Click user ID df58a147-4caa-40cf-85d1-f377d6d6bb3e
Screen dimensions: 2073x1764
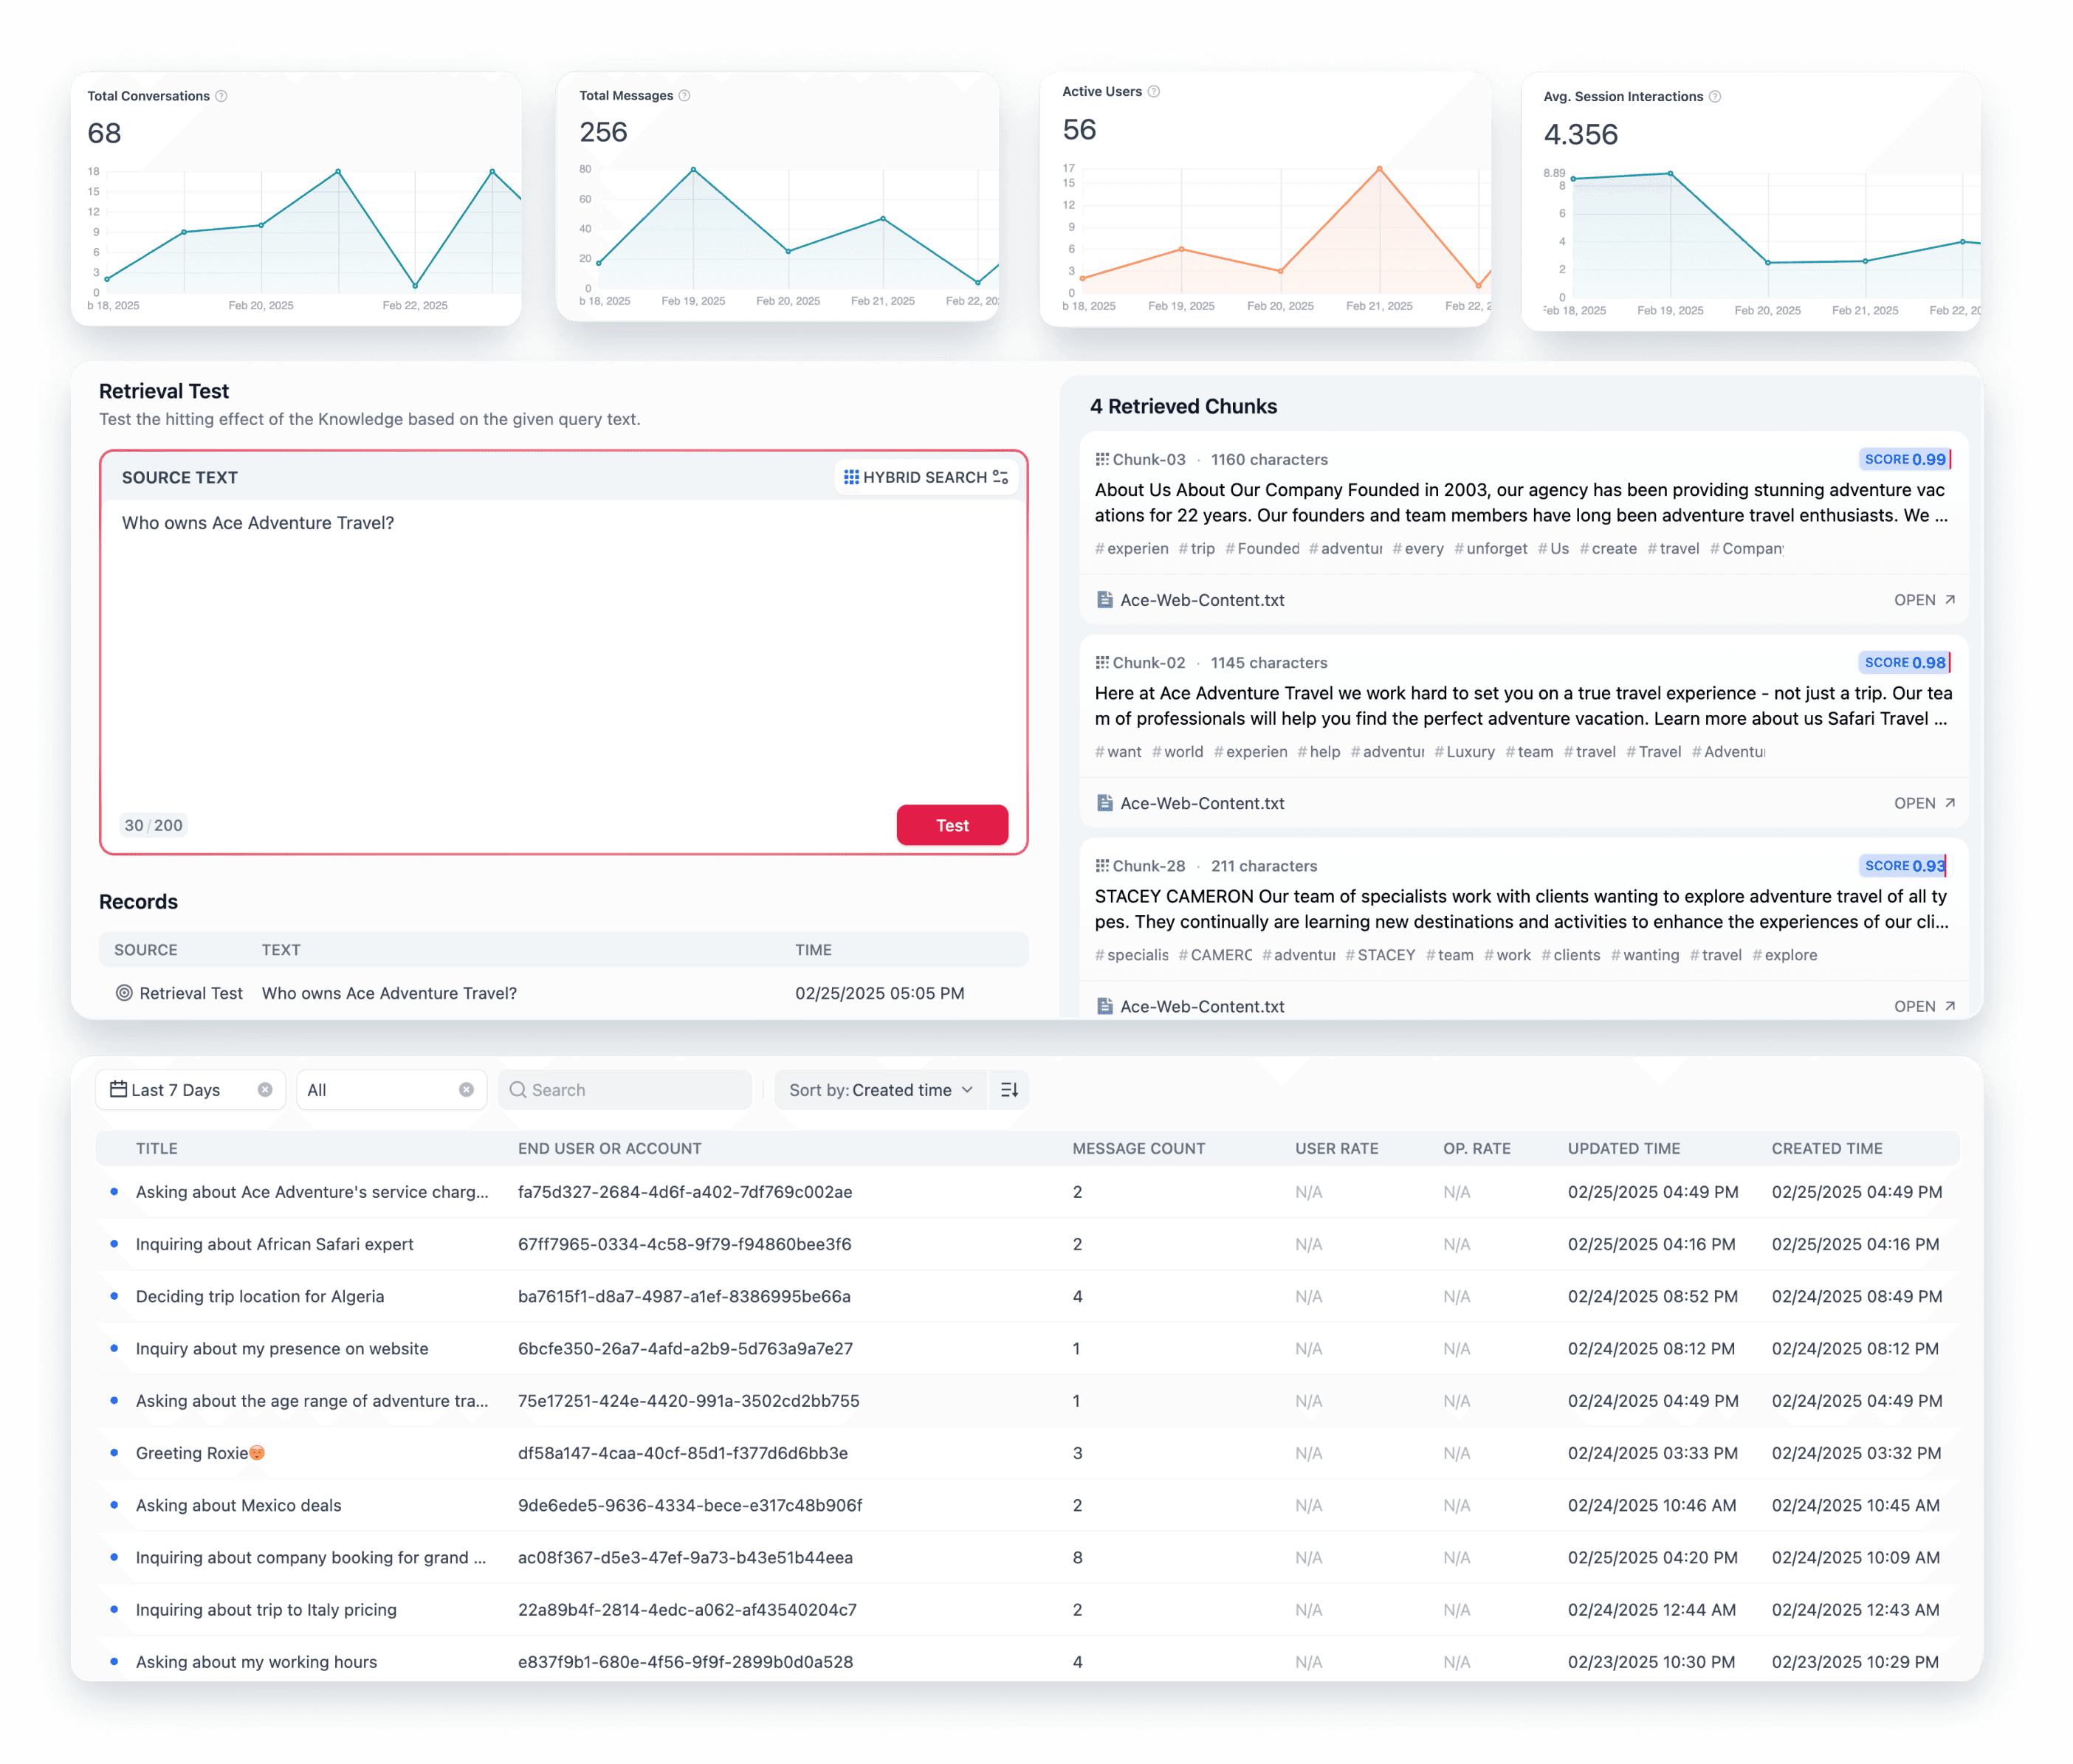pos(683,1453)
